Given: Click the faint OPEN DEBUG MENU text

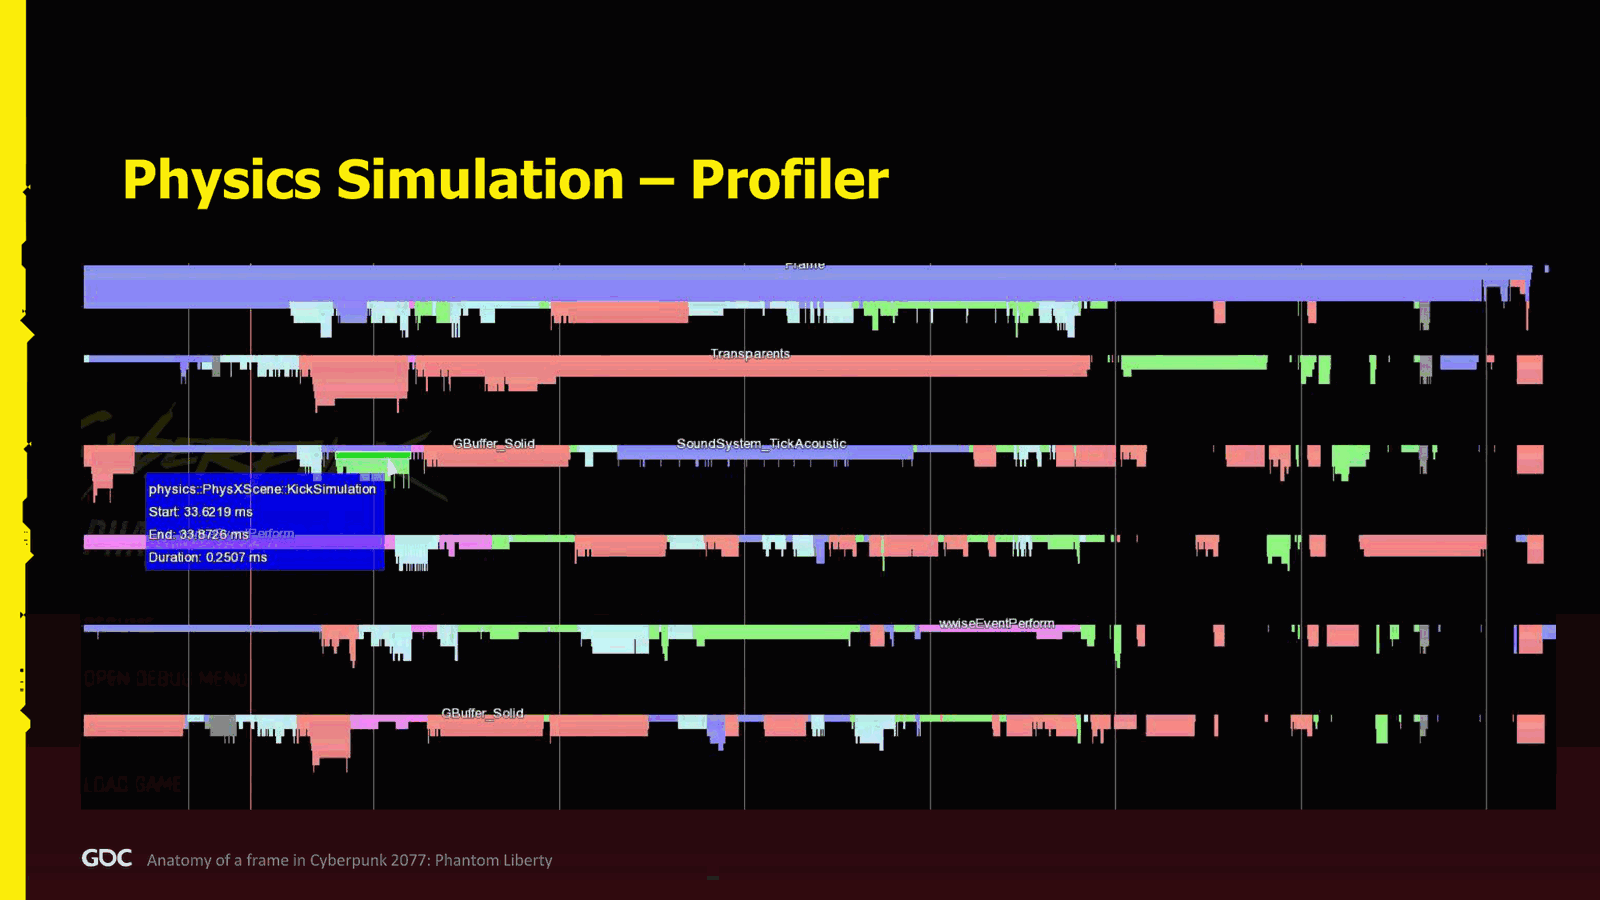Looking at the screenshot, I should (x=164, y=679).
